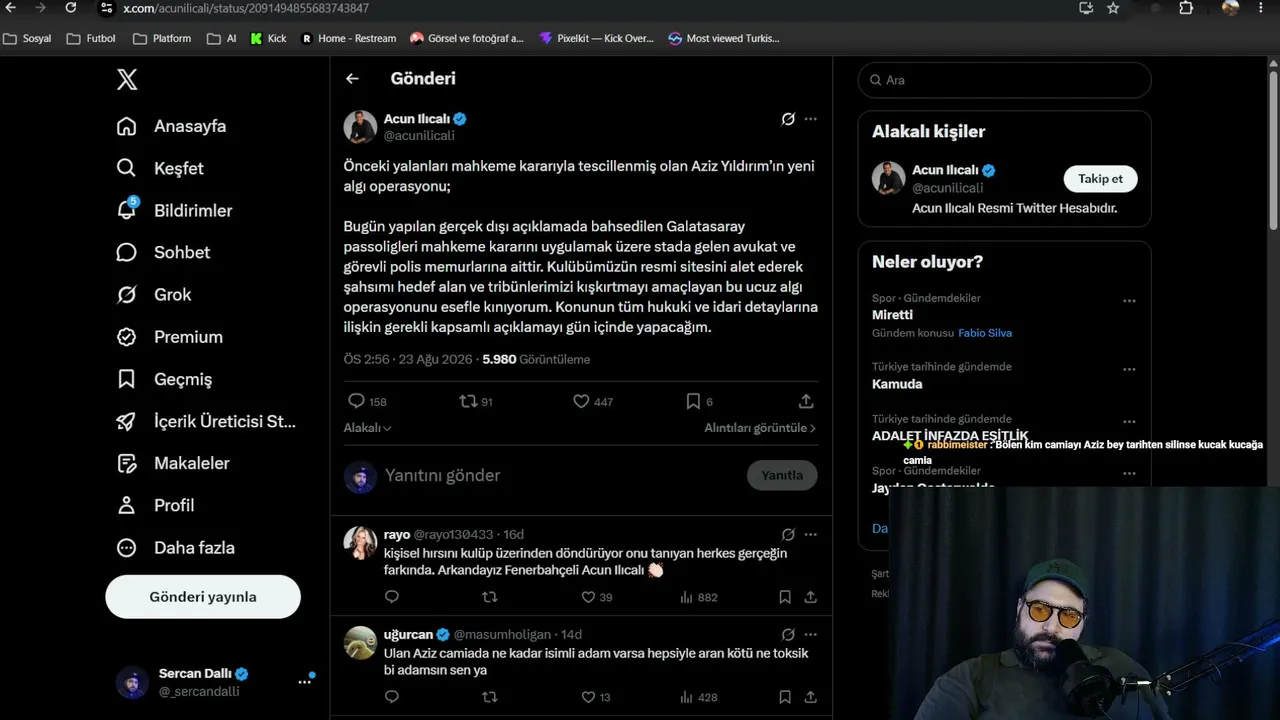Click the Fabio Silva trend link
Viewport: 1280px width, 720px height.
click(985, 333)
